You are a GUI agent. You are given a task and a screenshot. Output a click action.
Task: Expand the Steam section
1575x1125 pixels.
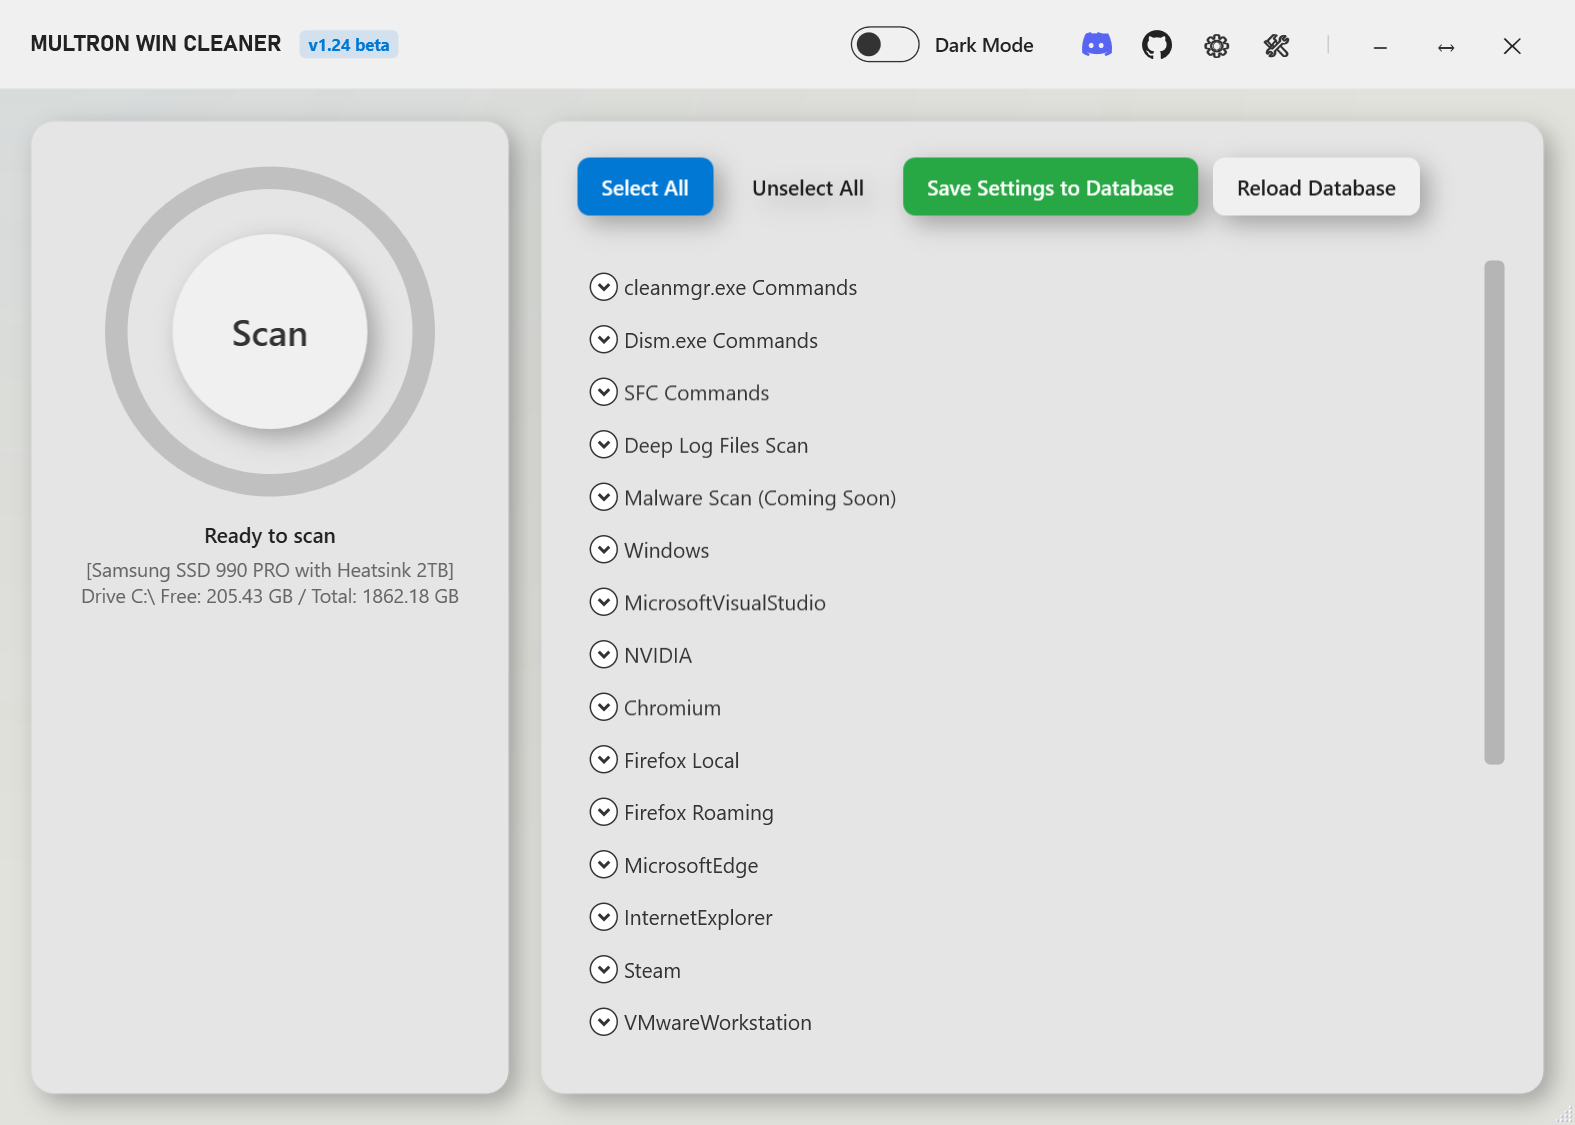(603, 970)
